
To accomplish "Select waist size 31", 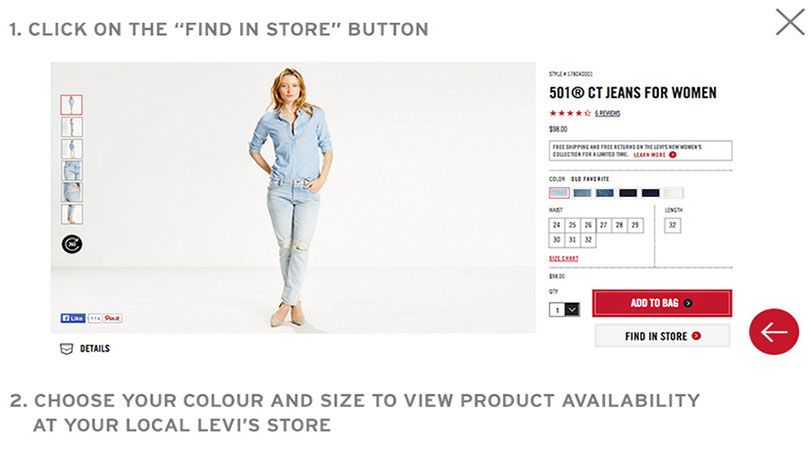I will [572, 240].
